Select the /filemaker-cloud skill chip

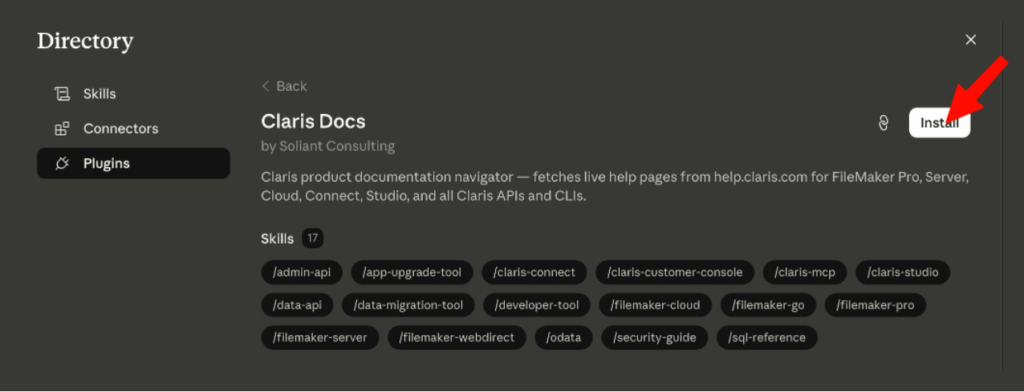click(655, 305)
